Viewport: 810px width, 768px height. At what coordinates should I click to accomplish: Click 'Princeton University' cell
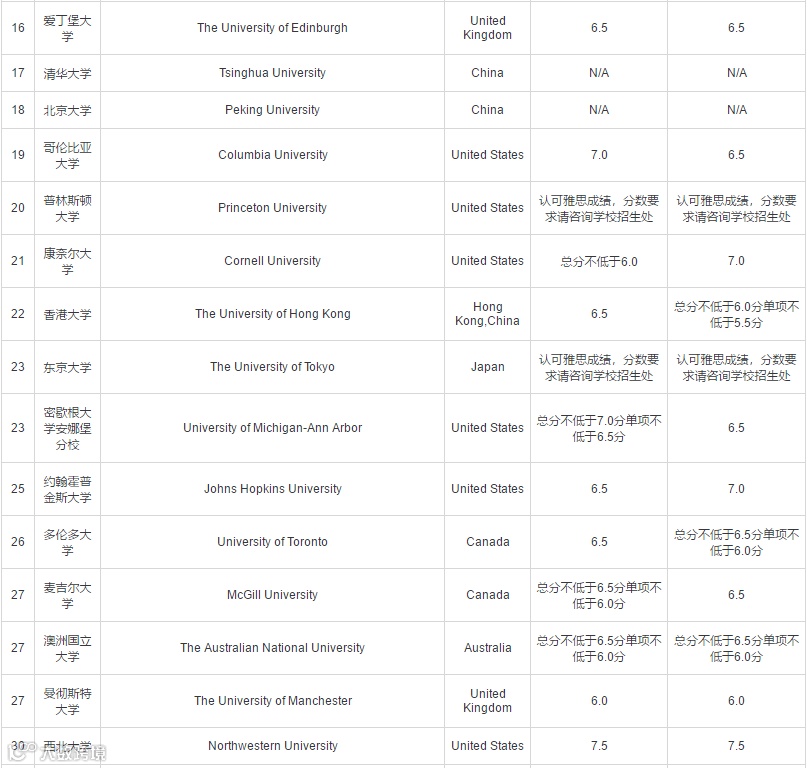(272, 208)
